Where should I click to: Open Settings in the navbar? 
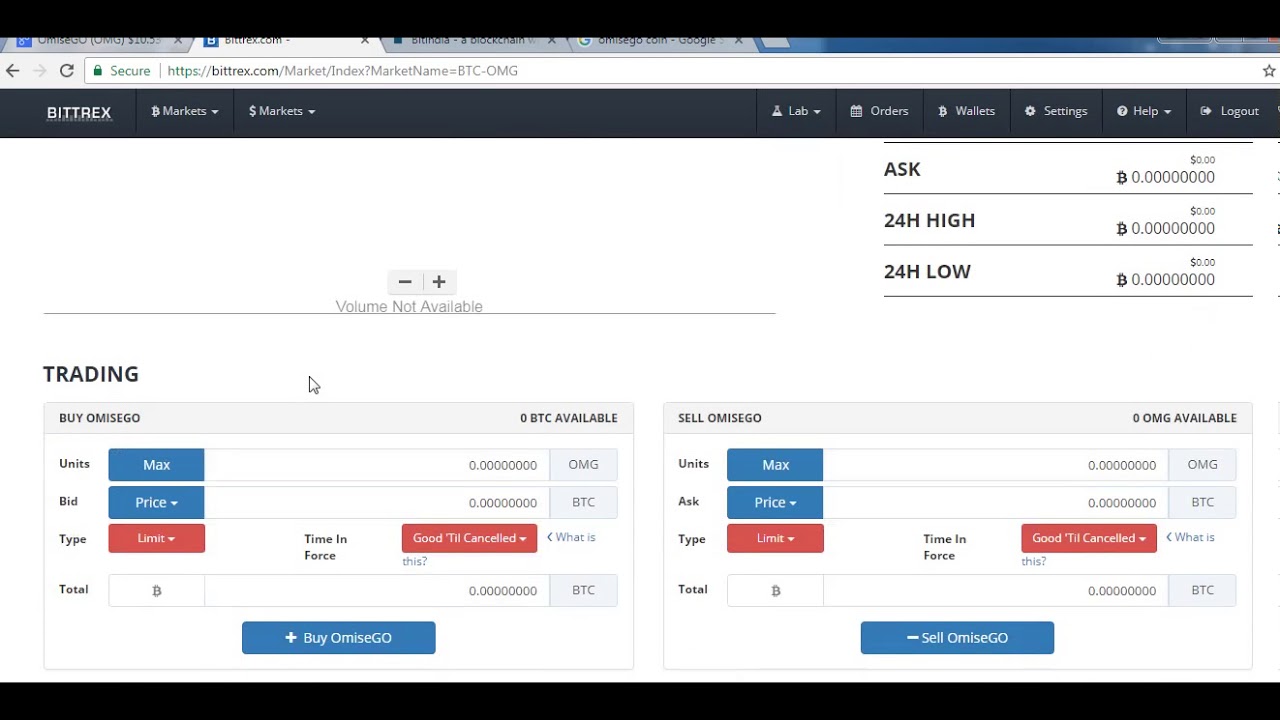[1056, 111]
